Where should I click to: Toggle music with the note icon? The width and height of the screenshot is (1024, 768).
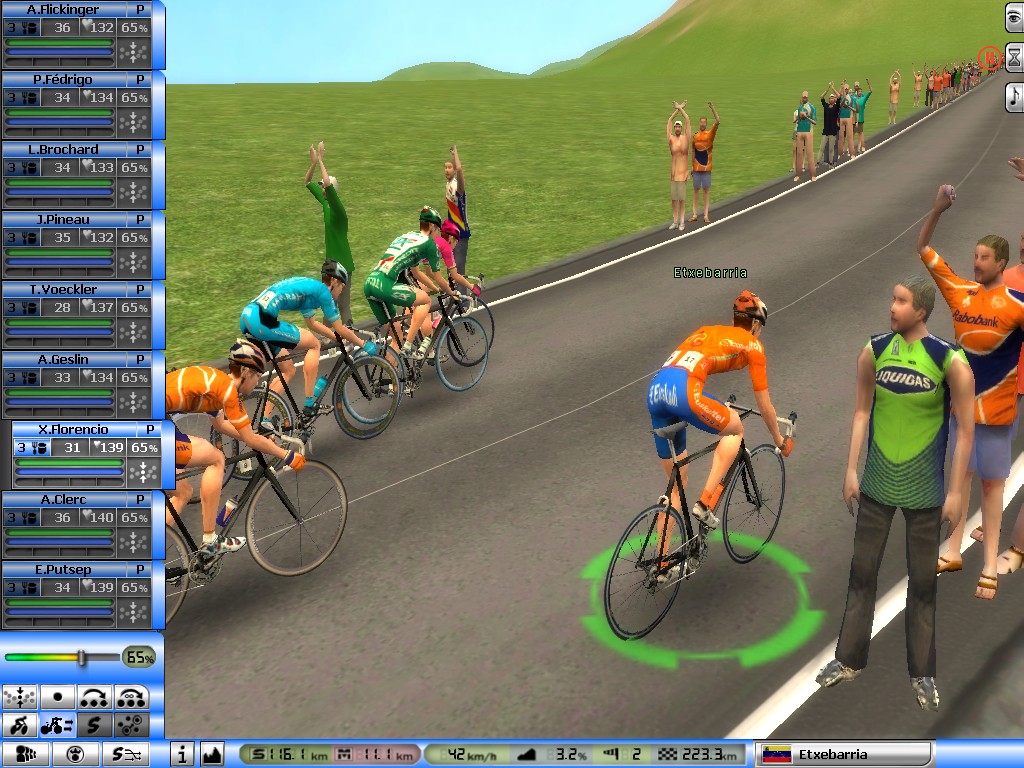[1013, 96]
